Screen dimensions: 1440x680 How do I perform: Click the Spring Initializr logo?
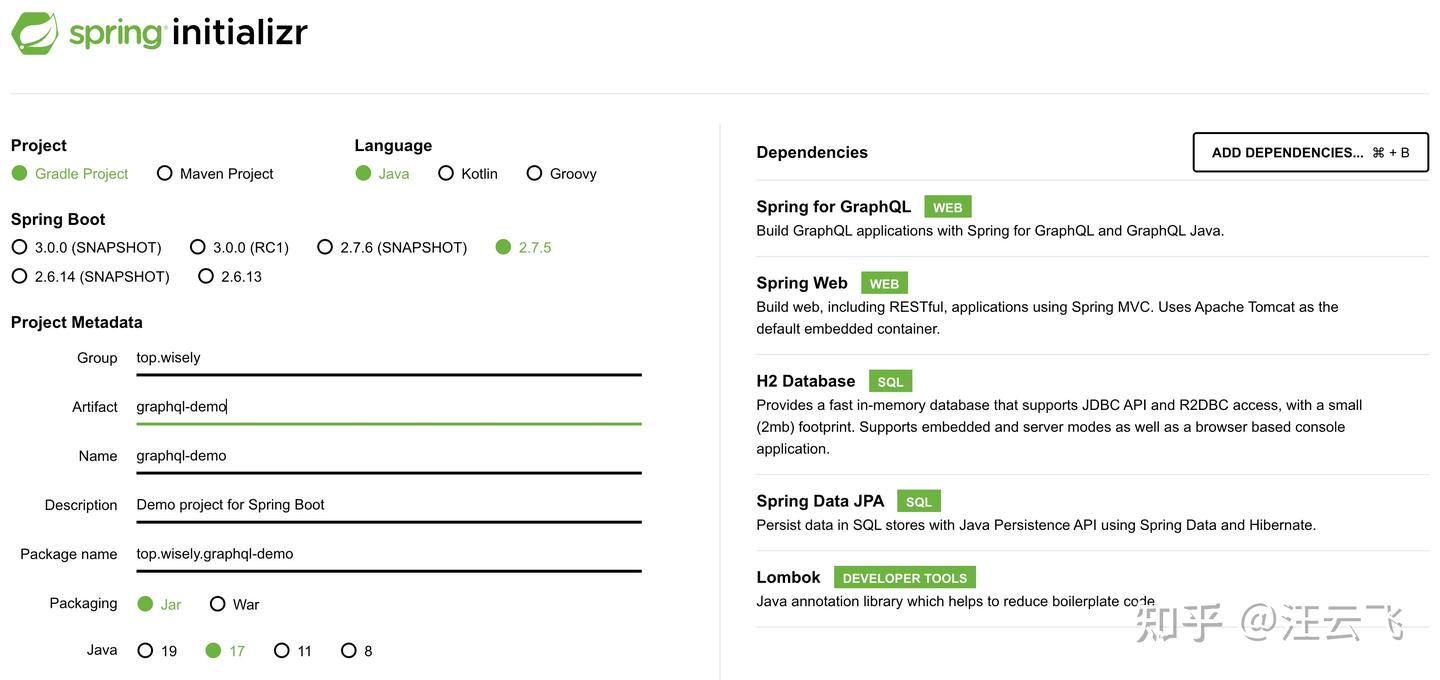coord(160,32)
